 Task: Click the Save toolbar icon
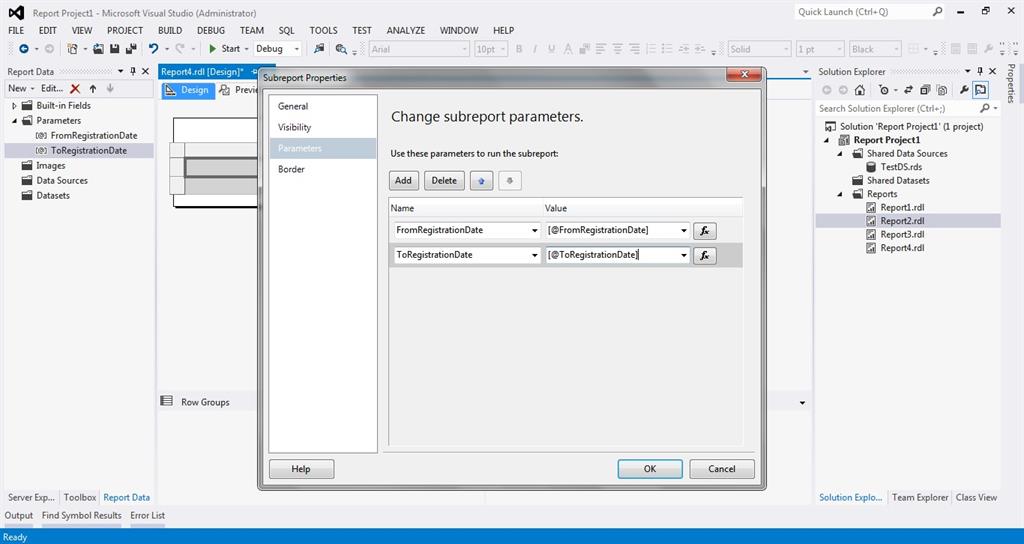coord(114,49)
